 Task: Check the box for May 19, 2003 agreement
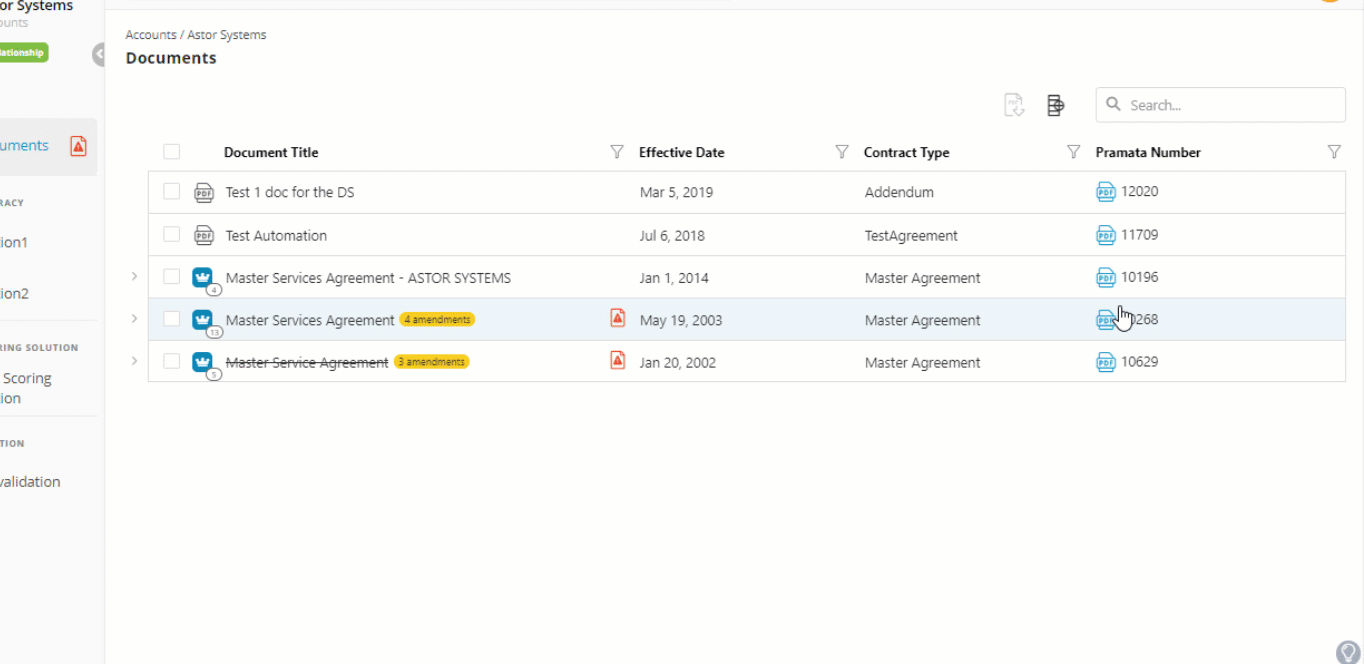172,319
